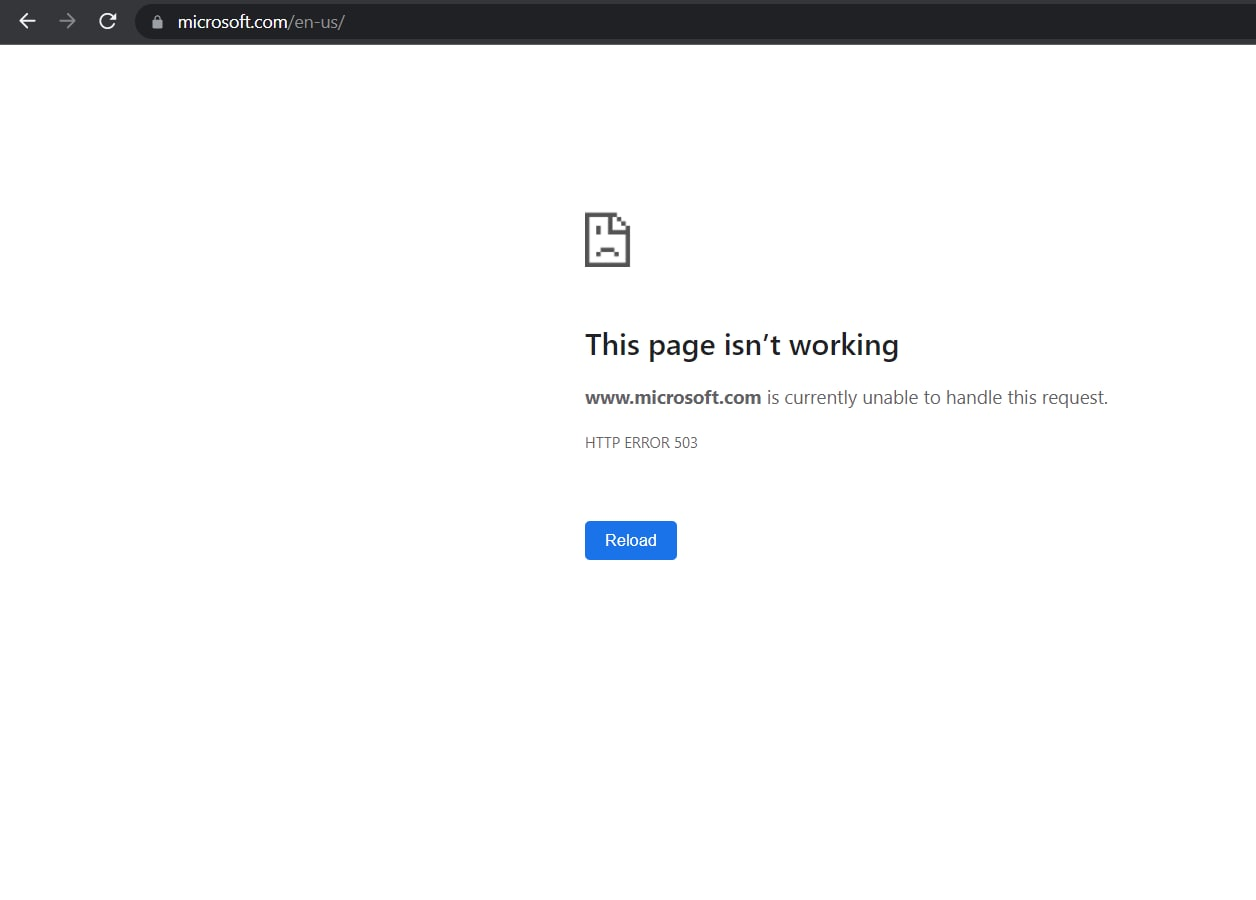The image size is (1256, 900).
Task: Click the word "working" in the heading
Action: [x=843, y=345]
